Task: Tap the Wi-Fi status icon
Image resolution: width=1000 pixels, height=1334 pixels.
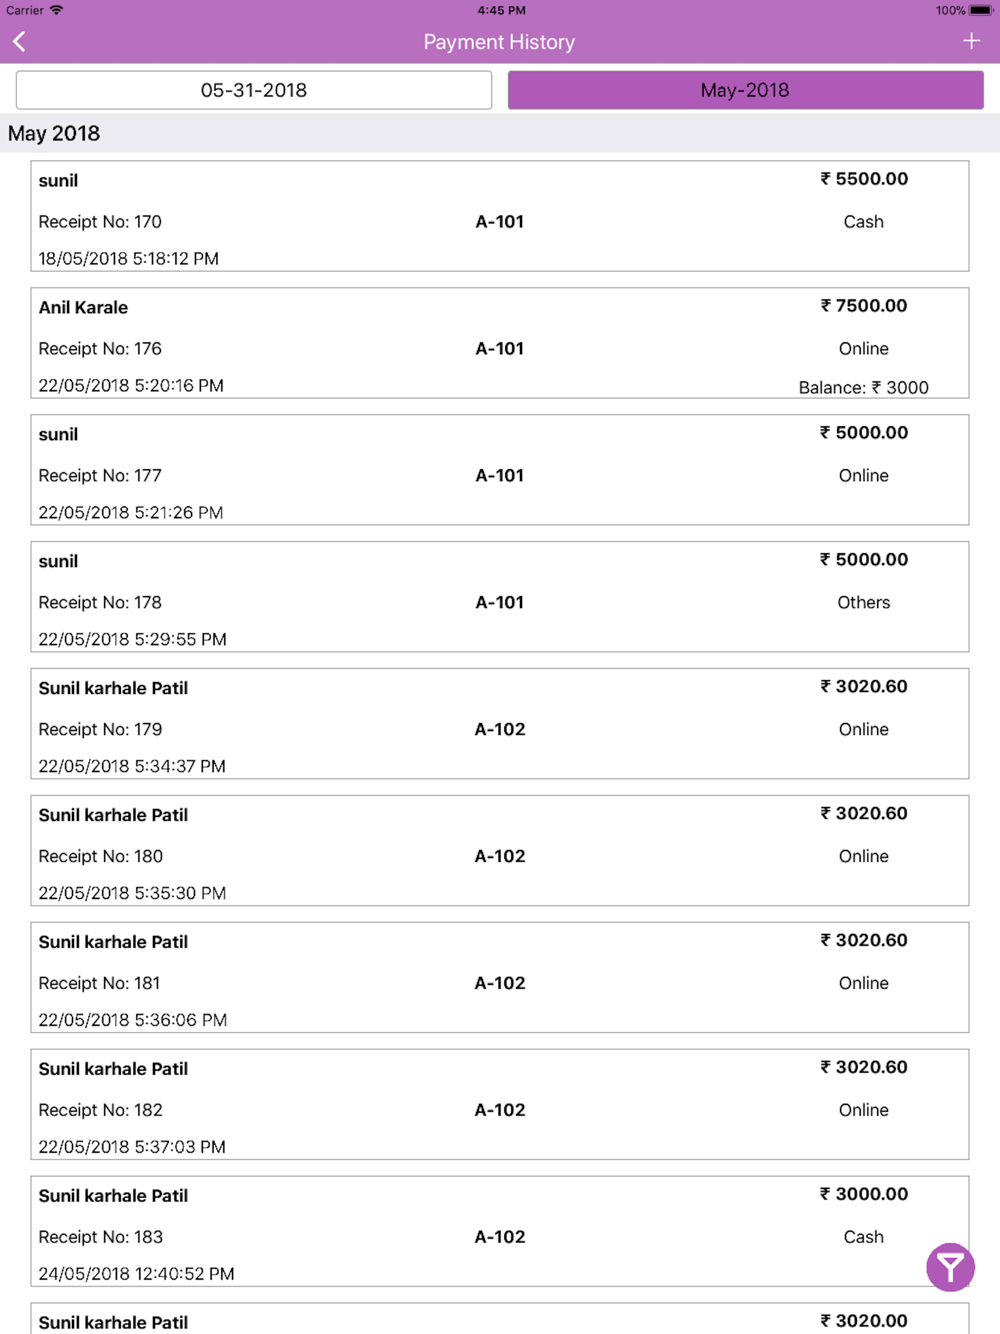Action: point(57,10)
